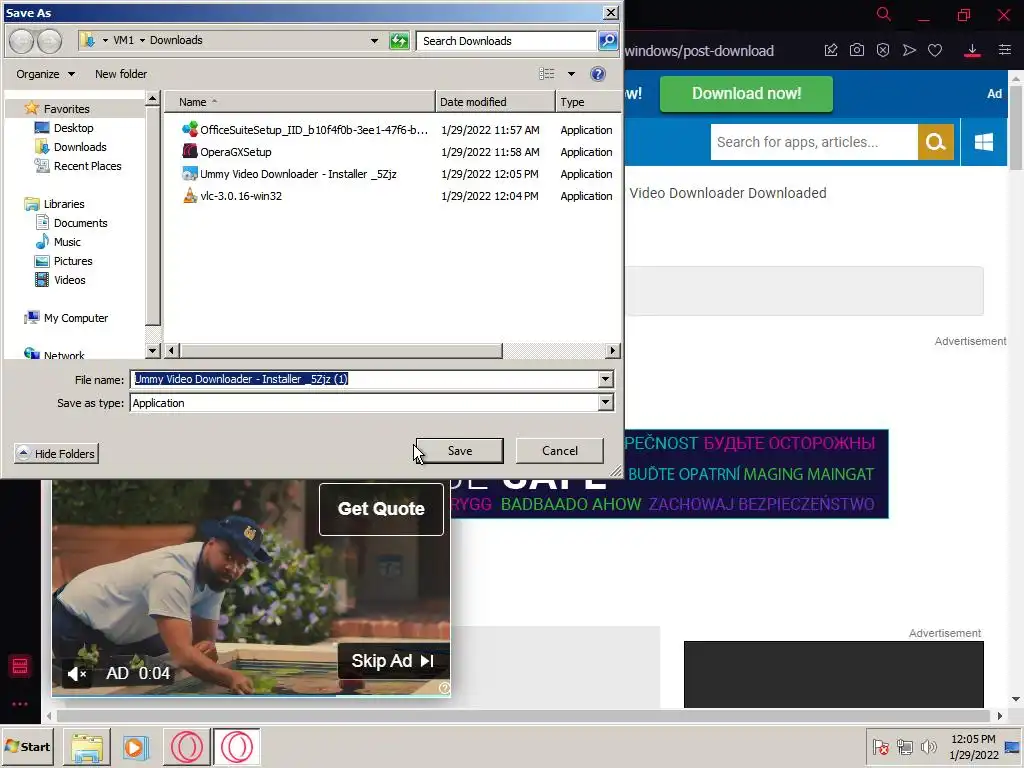Click the OperaGXSetup file icon

(x=189, y=152)
